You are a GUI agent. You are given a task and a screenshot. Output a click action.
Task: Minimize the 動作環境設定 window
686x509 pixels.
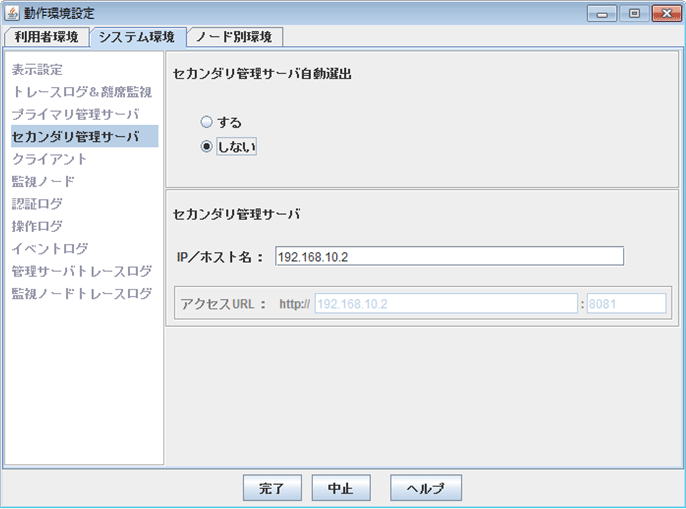pyautogui.click(x=602, y=14)
